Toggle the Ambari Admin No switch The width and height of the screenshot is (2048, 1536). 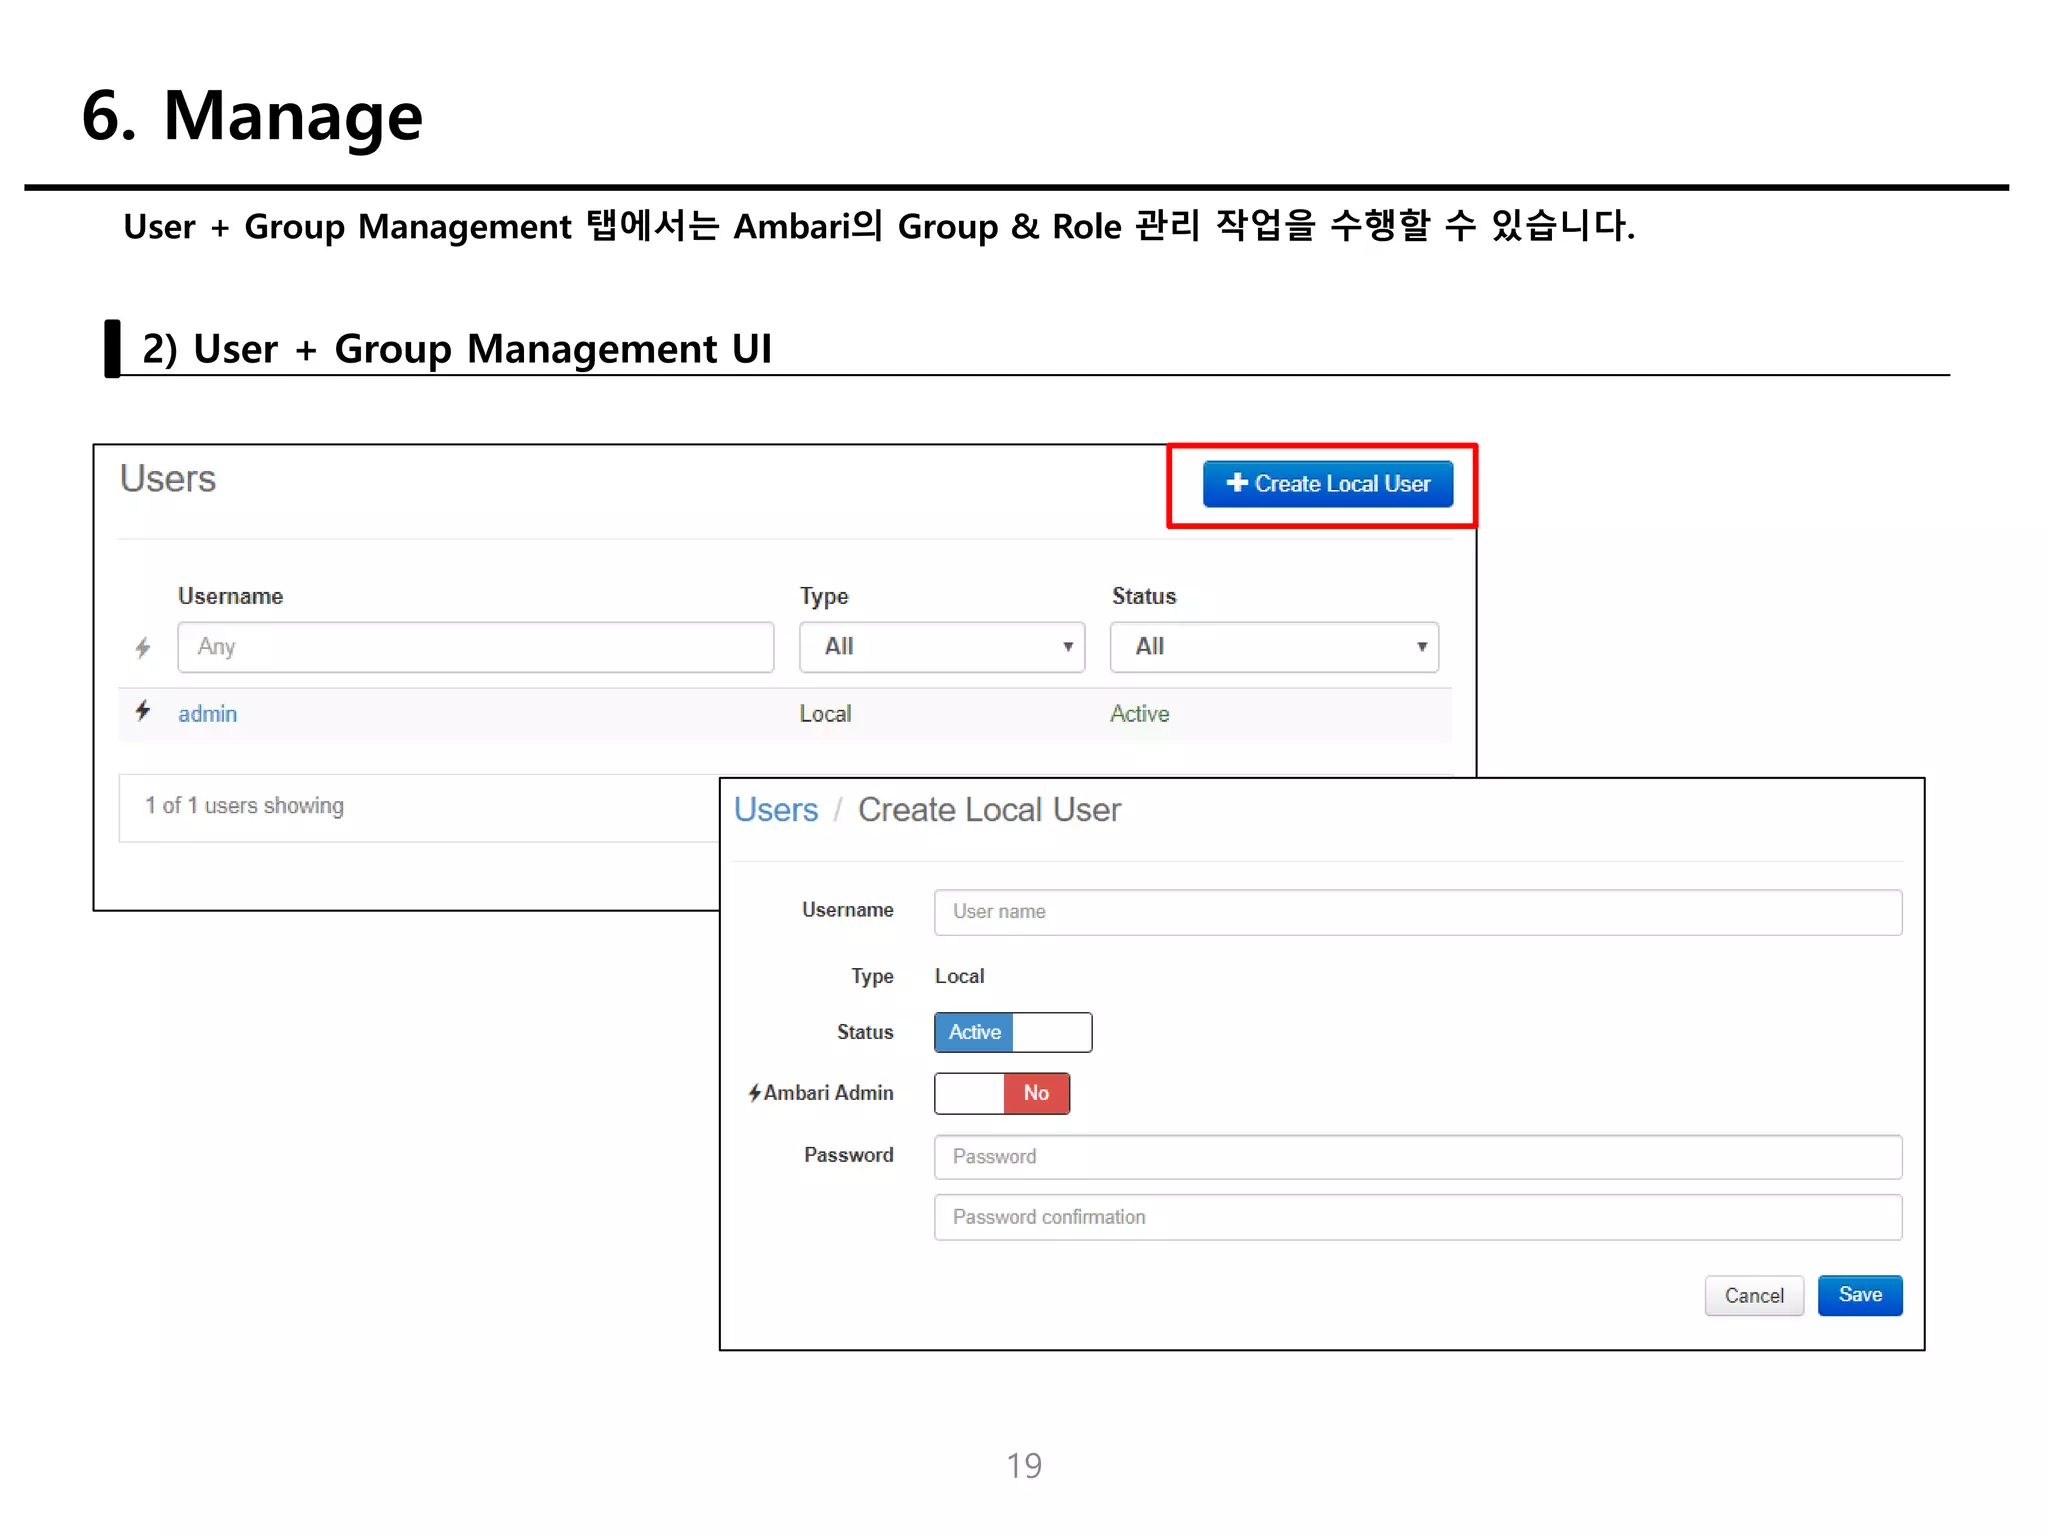coord(1002,1093)
